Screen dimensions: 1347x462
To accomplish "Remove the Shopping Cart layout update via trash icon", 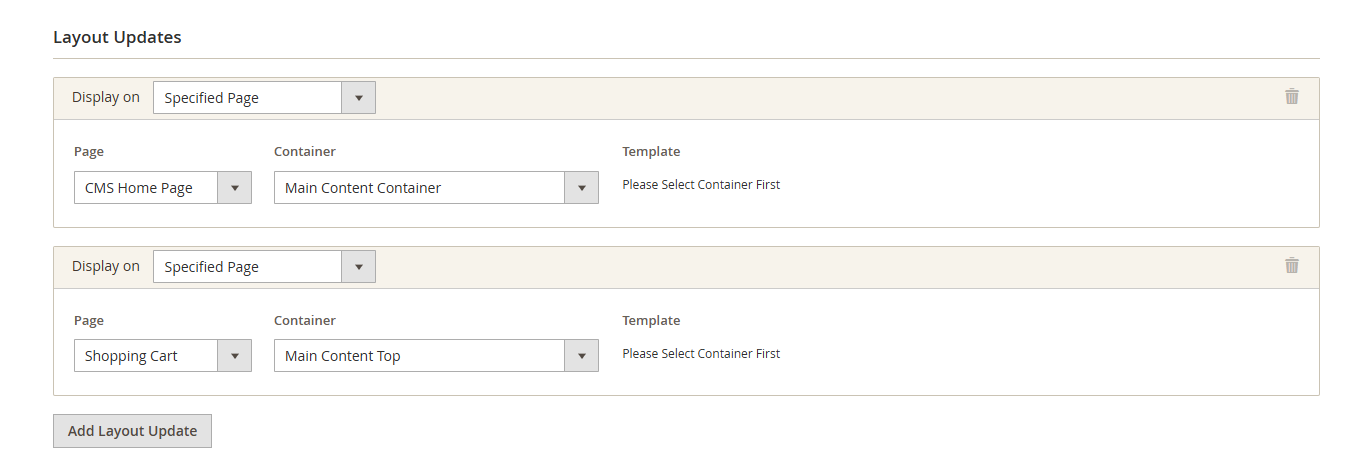I will point(1292,266).
